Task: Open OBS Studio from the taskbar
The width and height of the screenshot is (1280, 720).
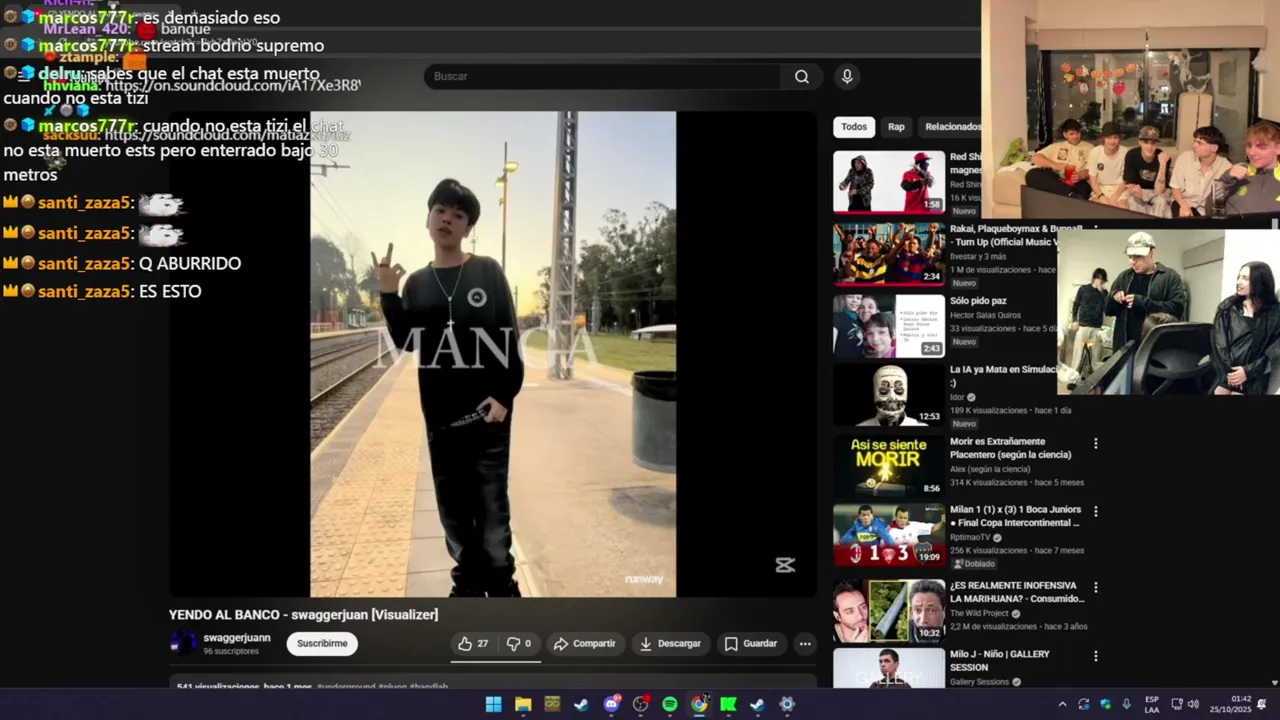Action: (641, 704)
